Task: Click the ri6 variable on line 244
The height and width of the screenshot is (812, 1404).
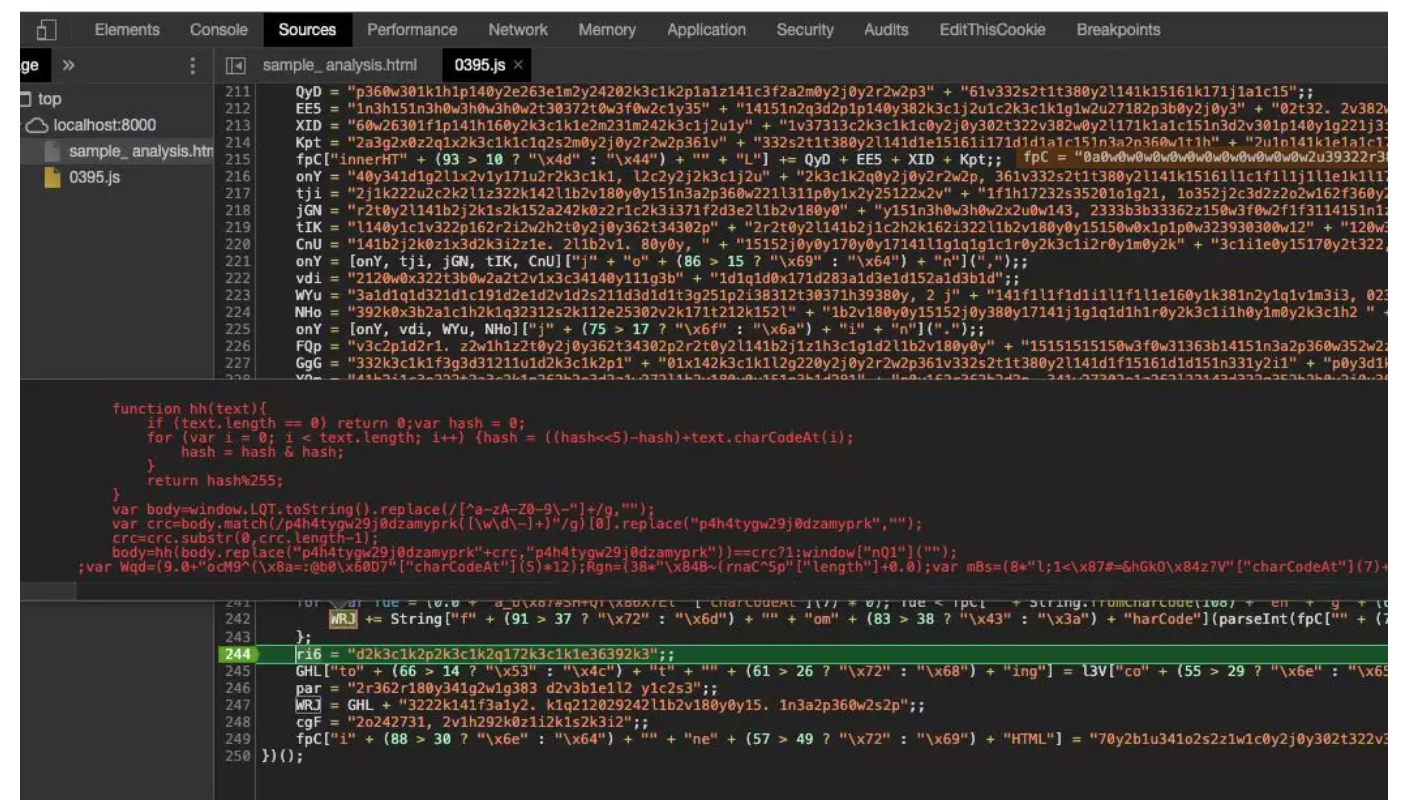Action: tap(308, 654)
